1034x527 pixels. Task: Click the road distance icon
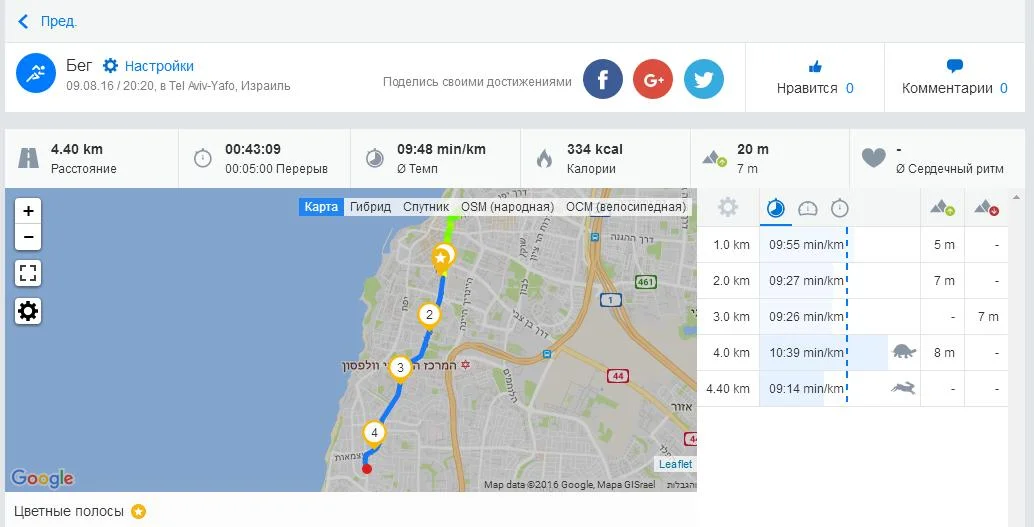tap(28, 158)
